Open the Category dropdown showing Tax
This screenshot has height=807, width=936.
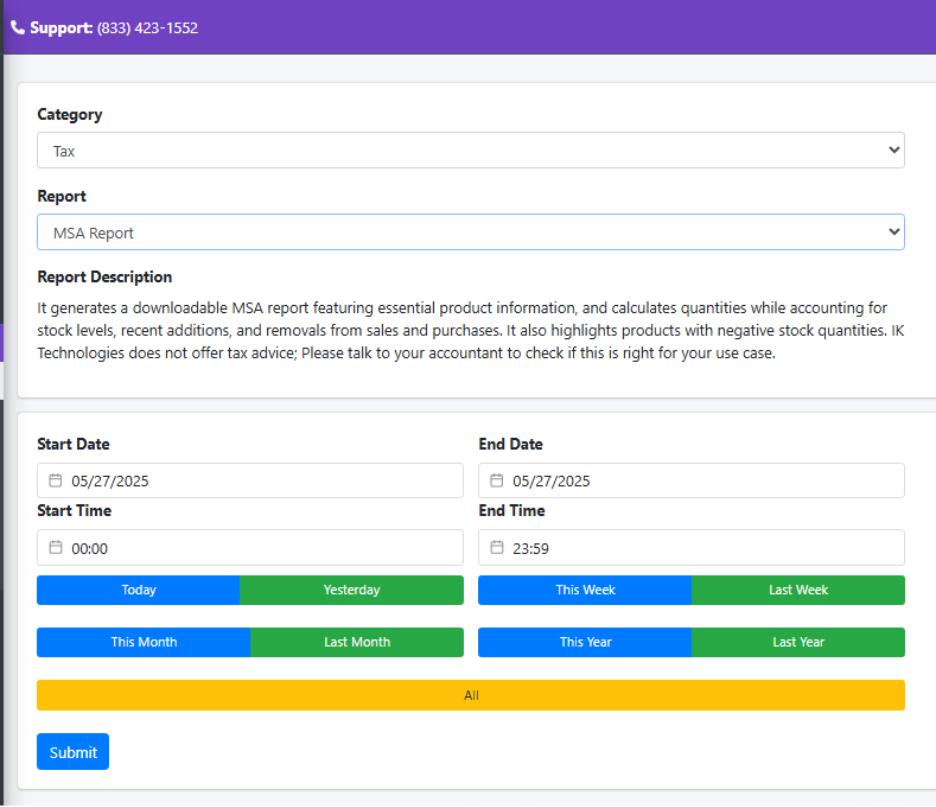click(x=470, y=151)
